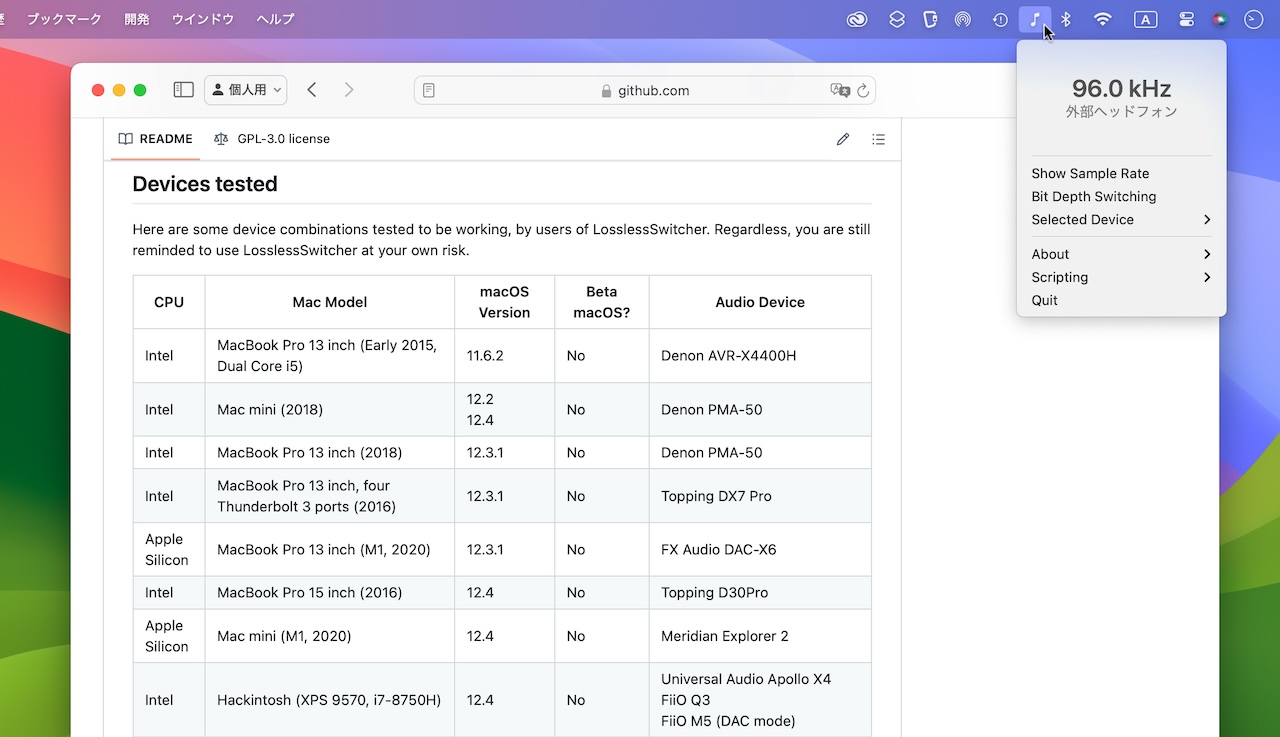This screenshot has width=1280, height=737.
Task: Edit README with the pencil icon
Action: click(x=843, y=139)
